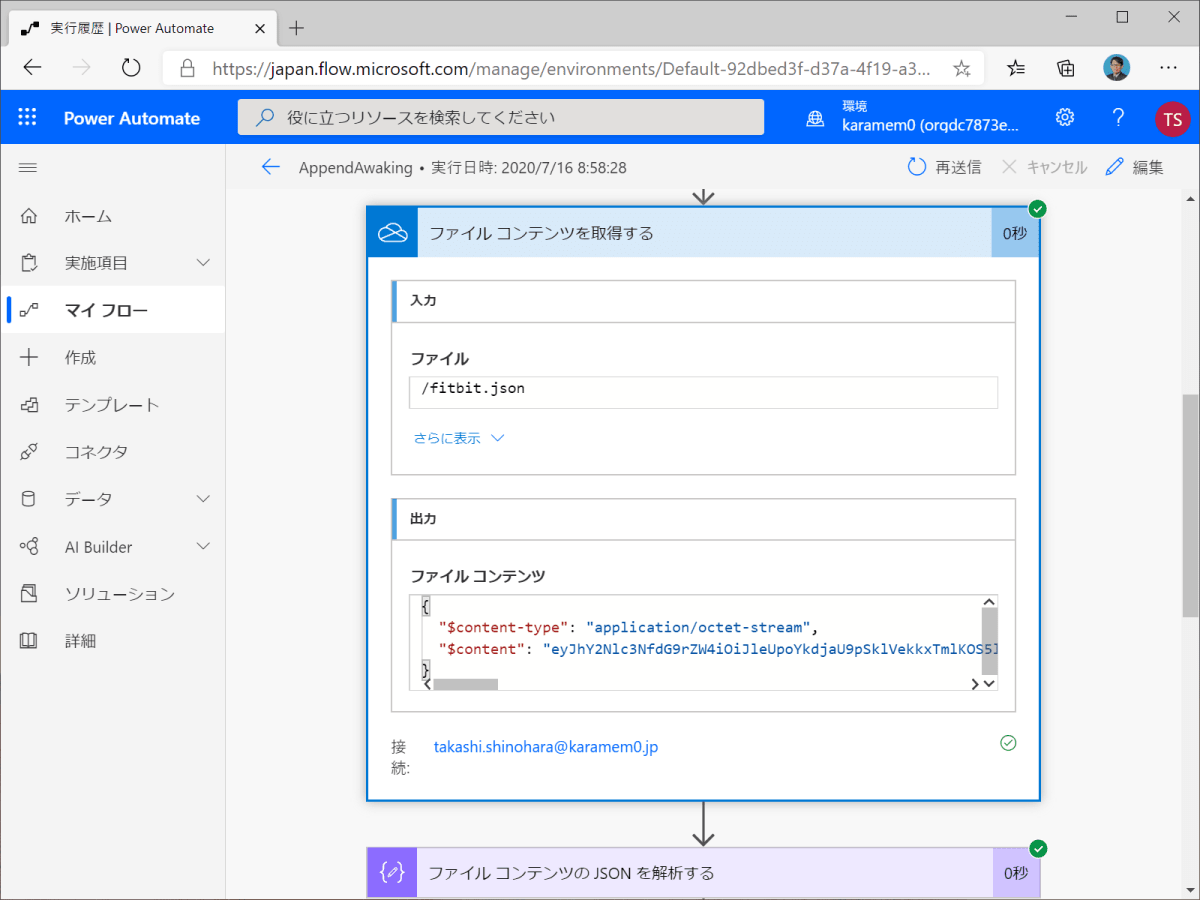Click the 0秒 duration on the file content action
Screen dimensions: 1200x900
1015,233
